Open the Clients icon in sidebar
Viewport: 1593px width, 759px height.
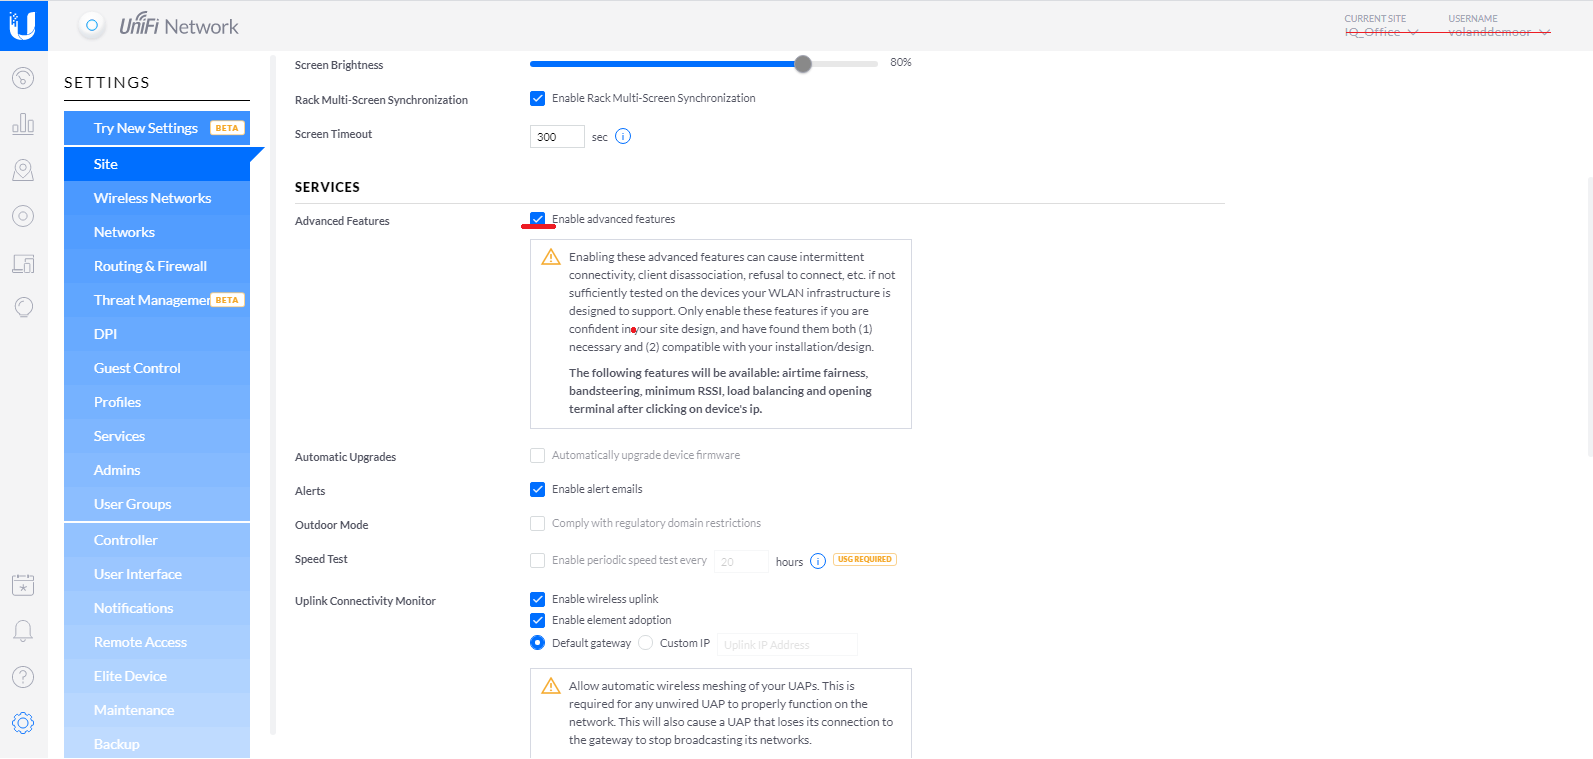pyautogui.click(x=23, y=263)
